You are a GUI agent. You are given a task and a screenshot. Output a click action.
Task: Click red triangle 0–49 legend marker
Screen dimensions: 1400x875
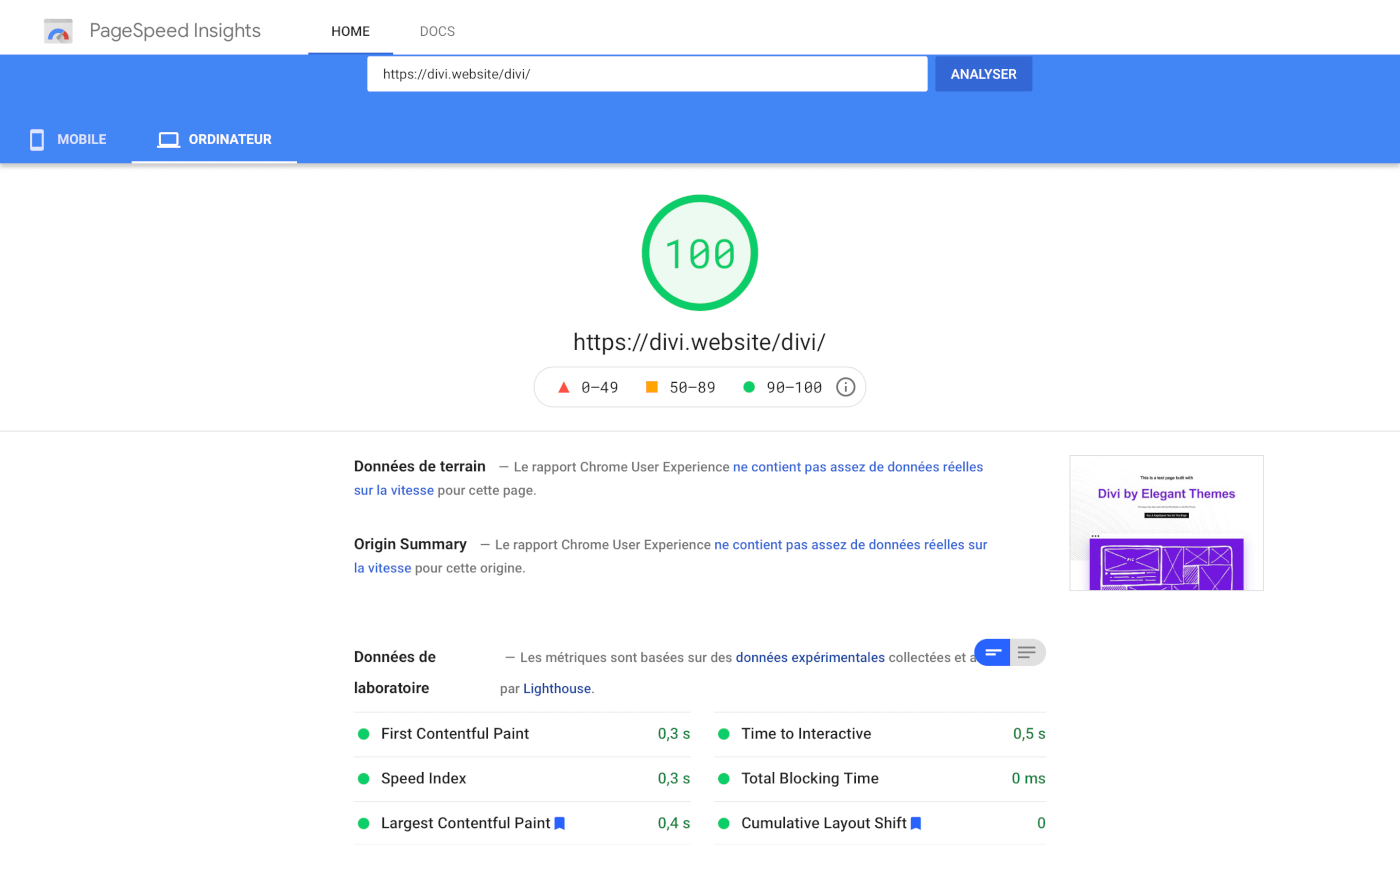pos(563,387)
